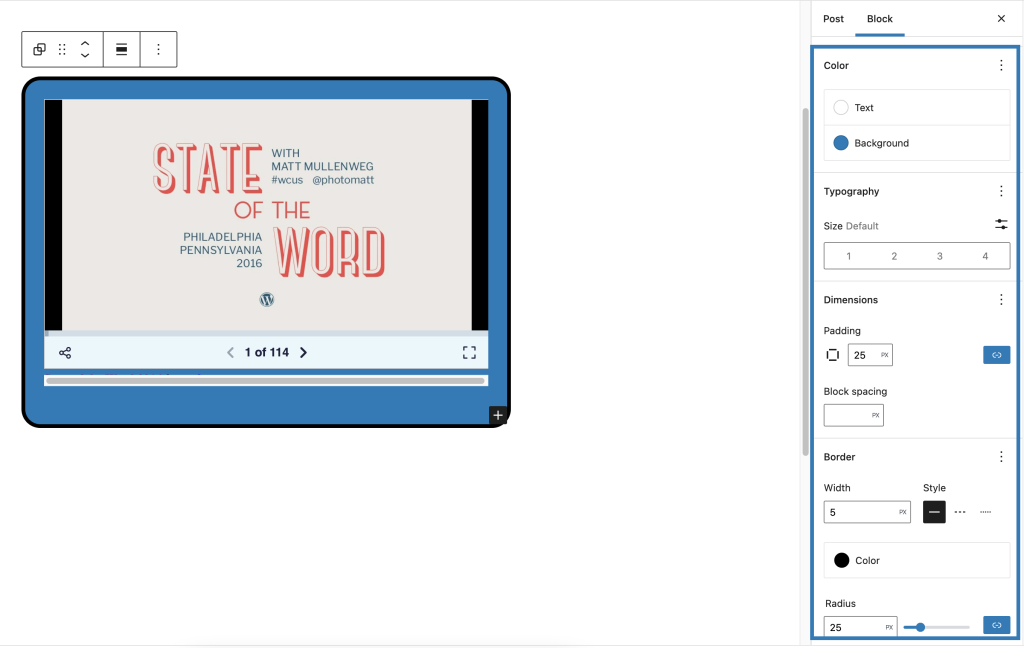This screenshot has width=1024, height=648.
Task: Toggle the linked radius values control
Action: coord(996,624)
